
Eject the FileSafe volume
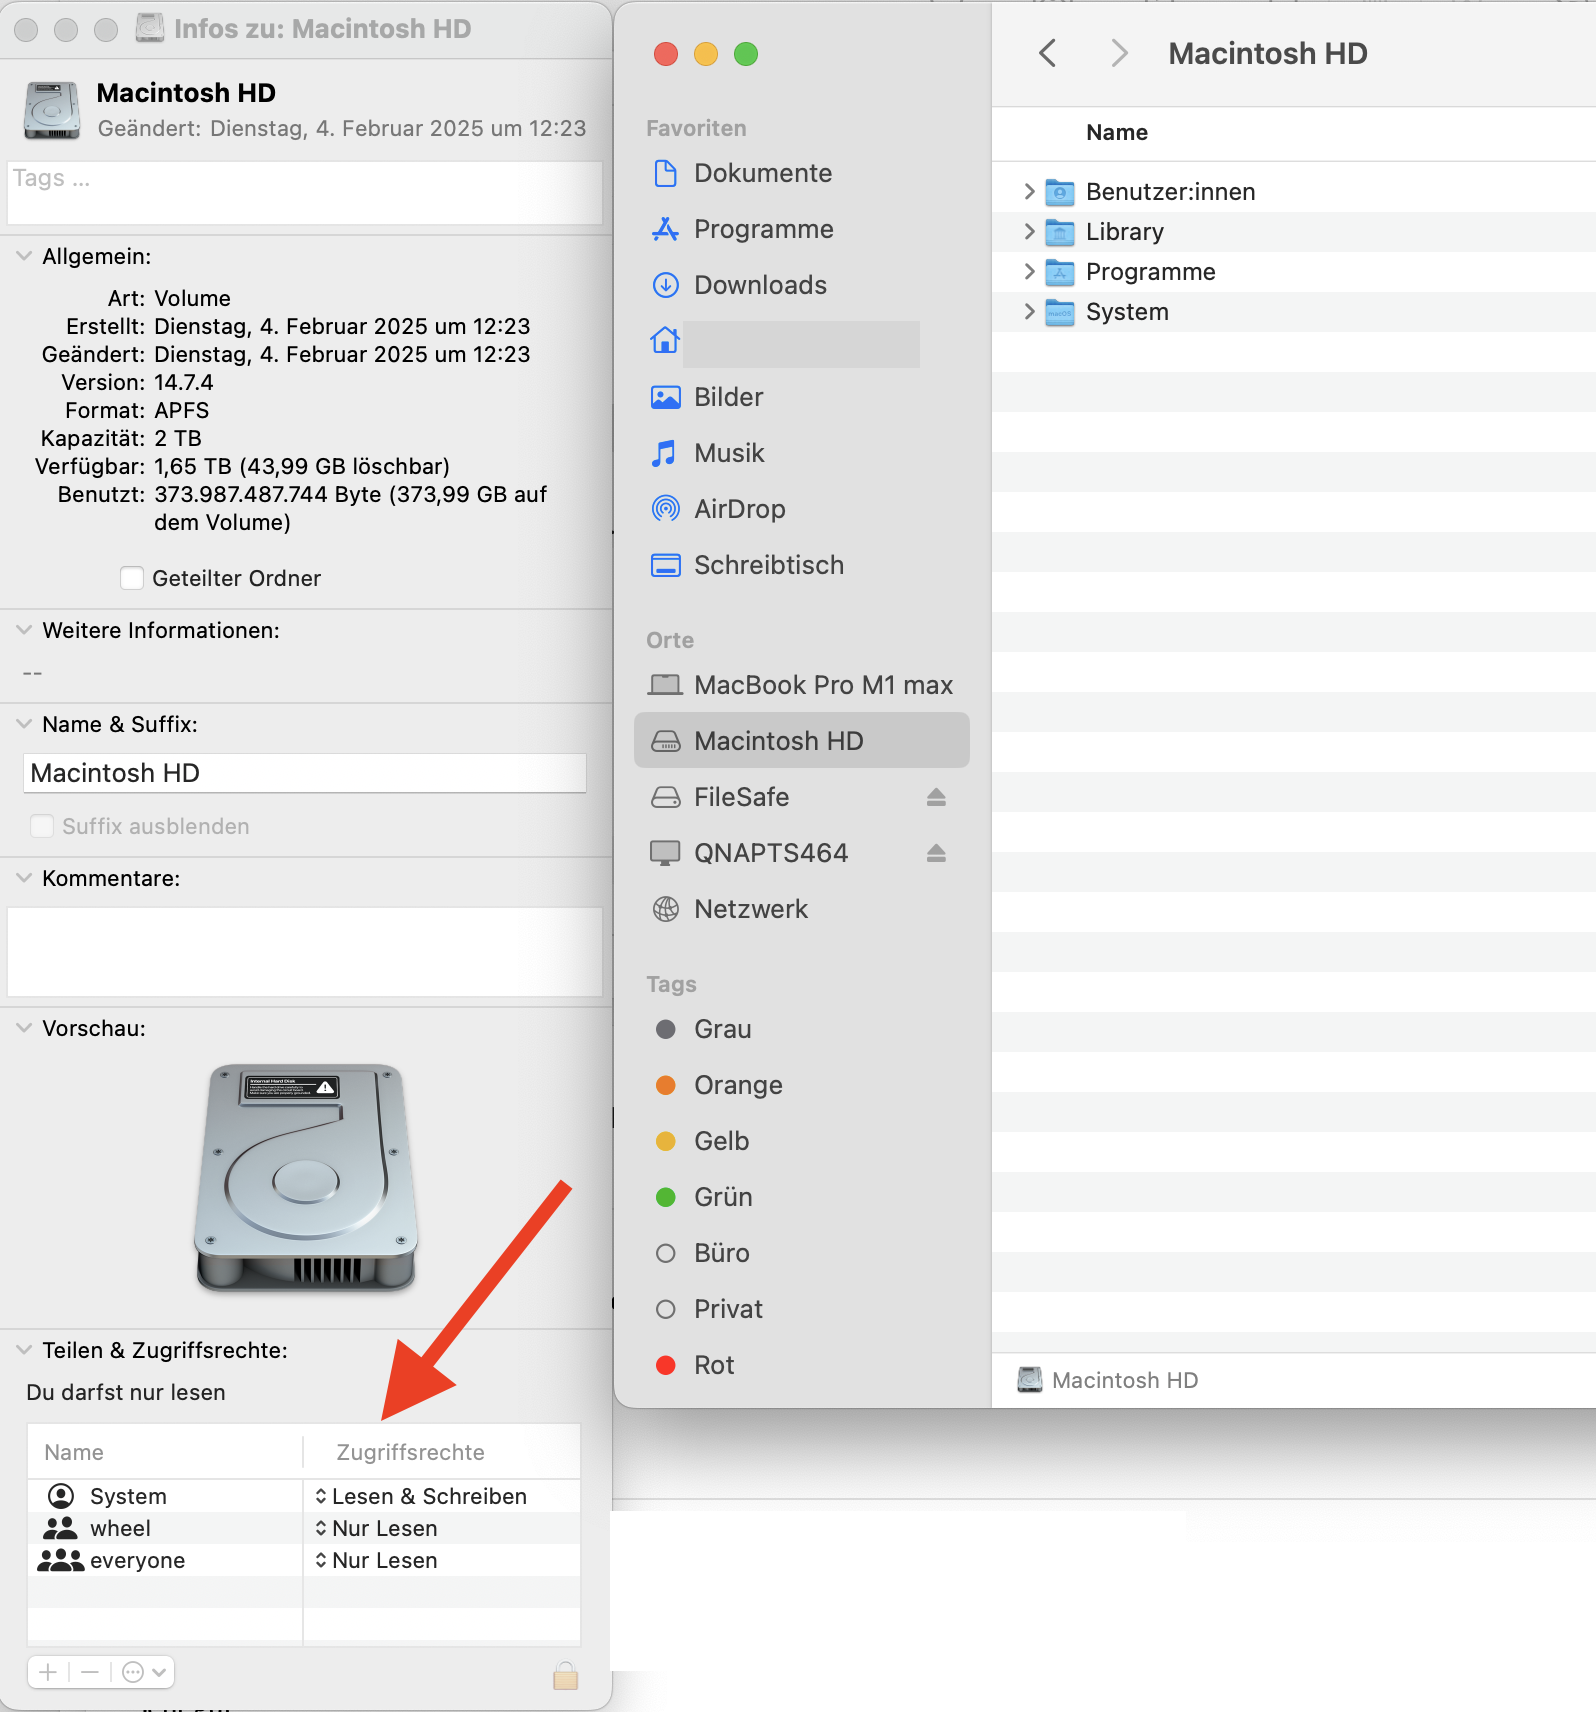(936, 797)
